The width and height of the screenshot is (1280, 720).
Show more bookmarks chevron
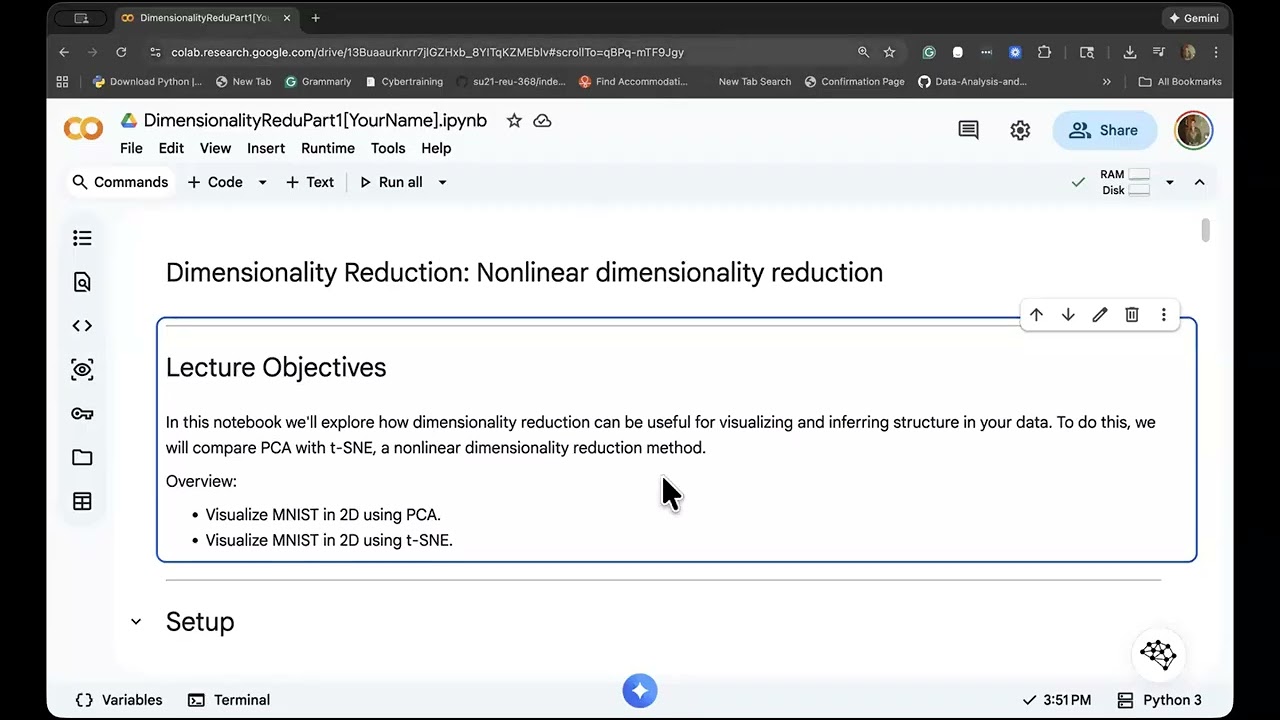click(1106, 82)
